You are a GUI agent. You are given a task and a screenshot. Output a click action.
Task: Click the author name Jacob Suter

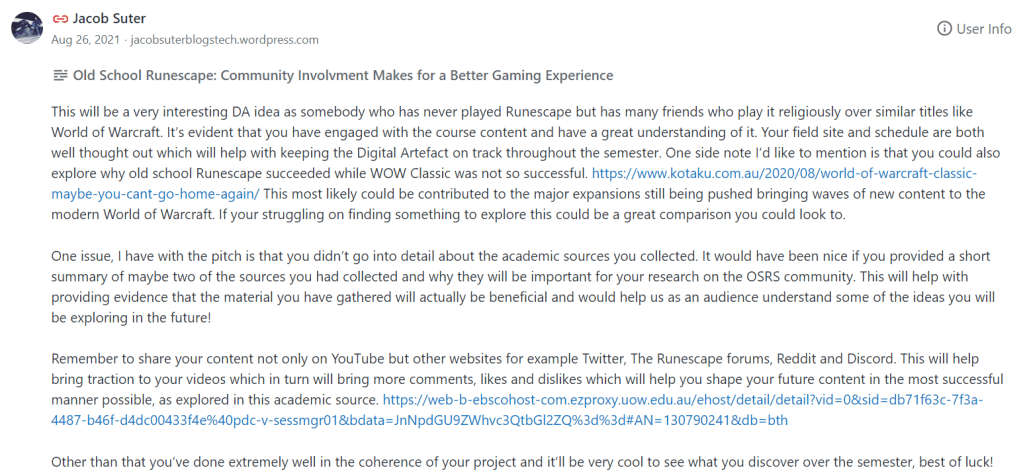[x=109, y=18]
